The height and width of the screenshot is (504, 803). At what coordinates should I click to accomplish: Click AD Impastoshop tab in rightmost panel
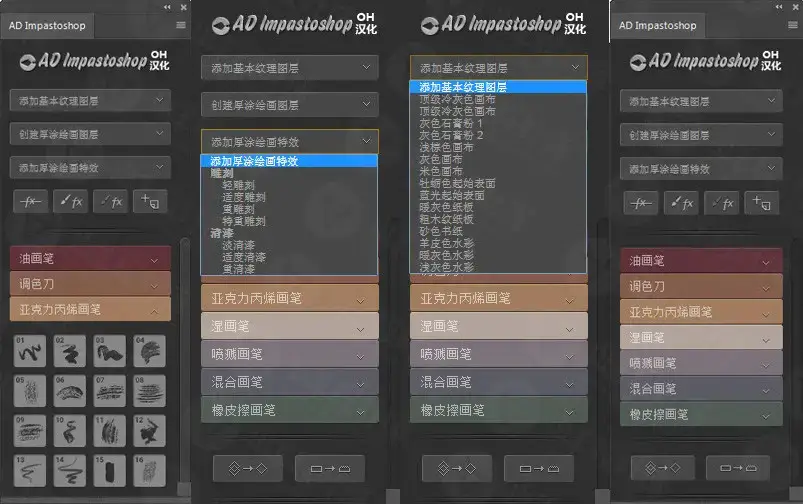658,25
